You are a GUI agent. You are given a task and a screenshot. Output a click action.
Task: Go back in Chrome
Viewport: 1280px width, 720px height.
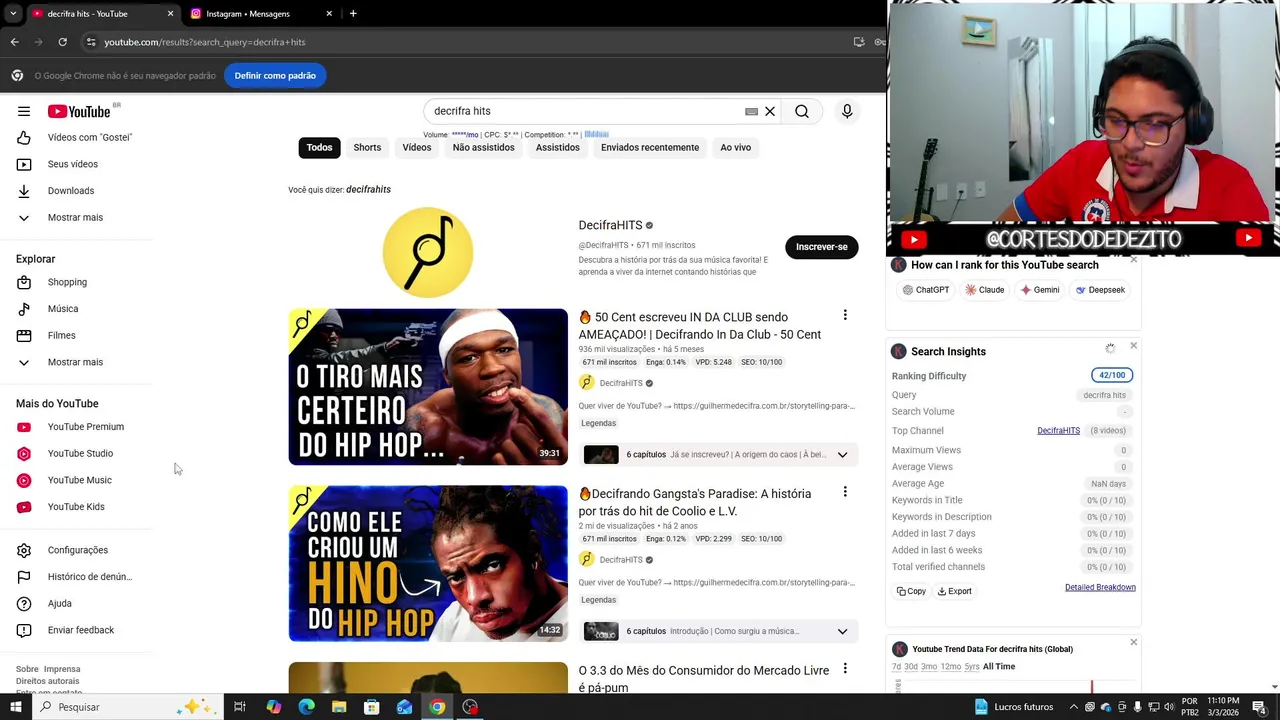coord(14,42)
